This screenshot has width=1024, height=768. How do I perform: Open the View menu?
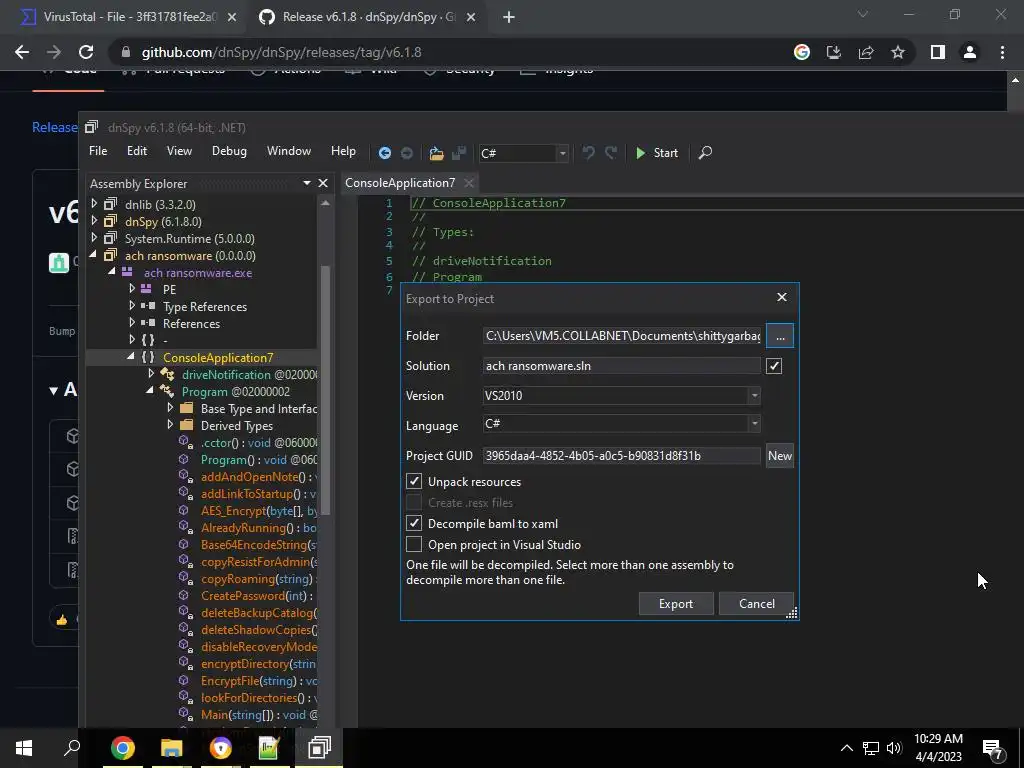coord(179,151)
